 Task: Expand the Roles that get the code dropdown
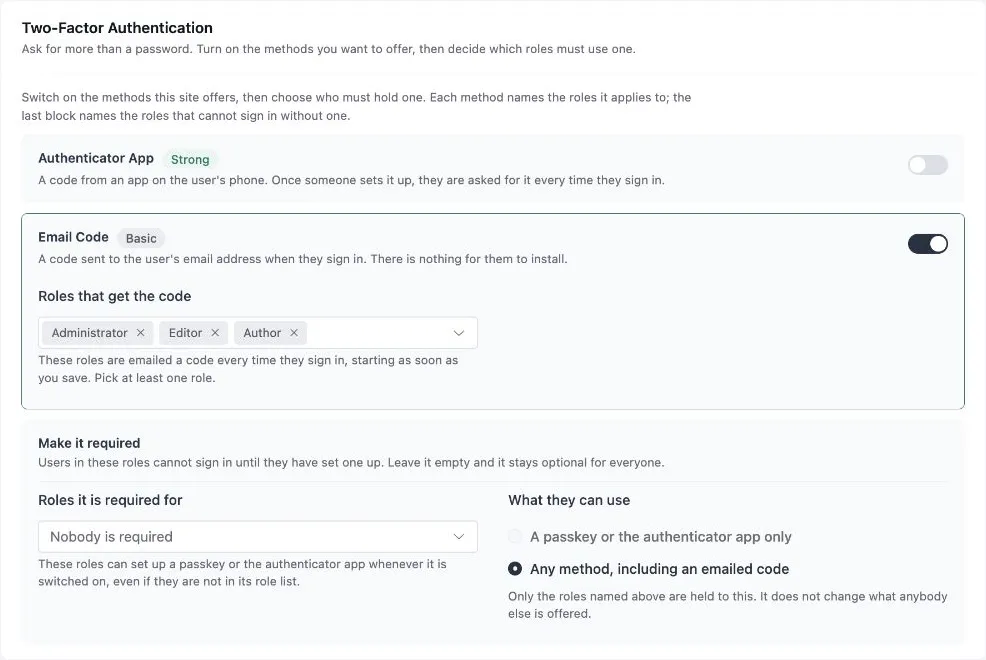[458, 333]
